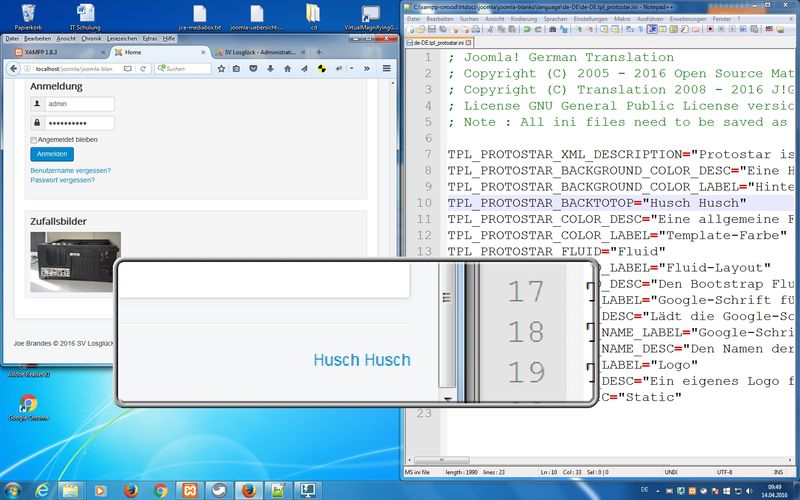Close the de-DE.tpl_protostar.ini tab
This screenshot has width=800, height=500.
click(x=469, y=44)
